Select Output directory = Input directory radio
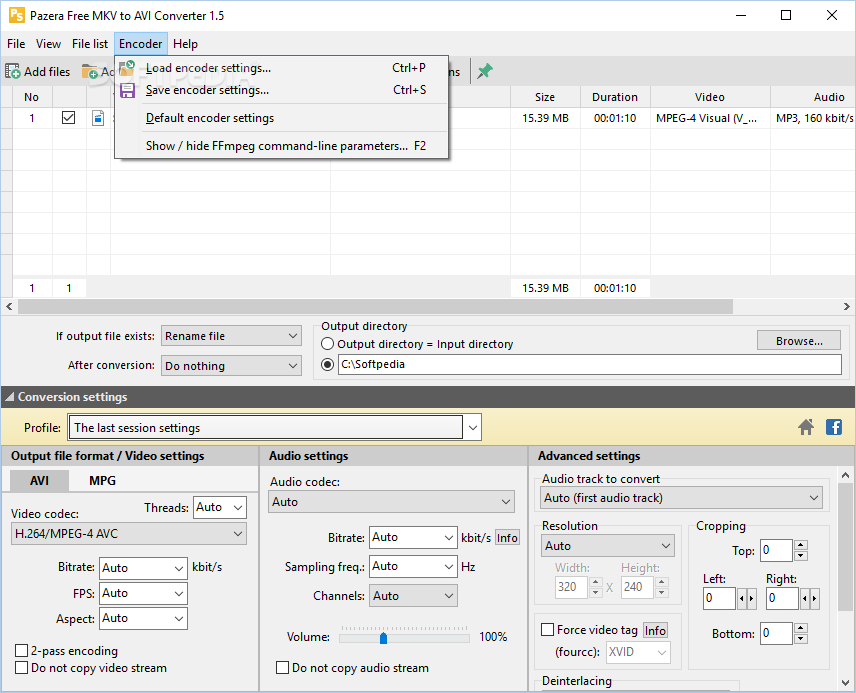 tap(328, 344)
